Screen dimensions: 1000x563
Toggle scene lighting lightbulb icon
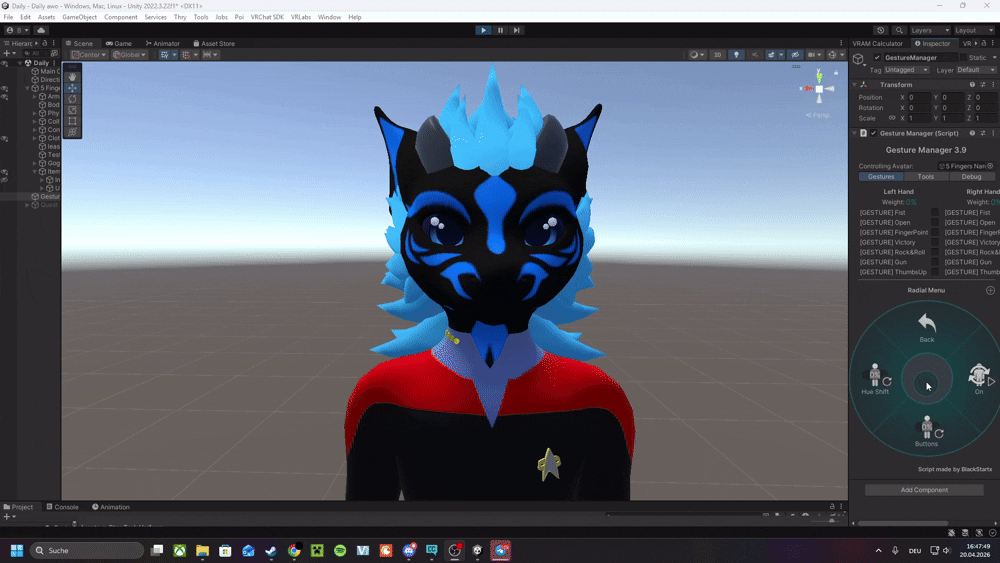click(x=737, y=55)
